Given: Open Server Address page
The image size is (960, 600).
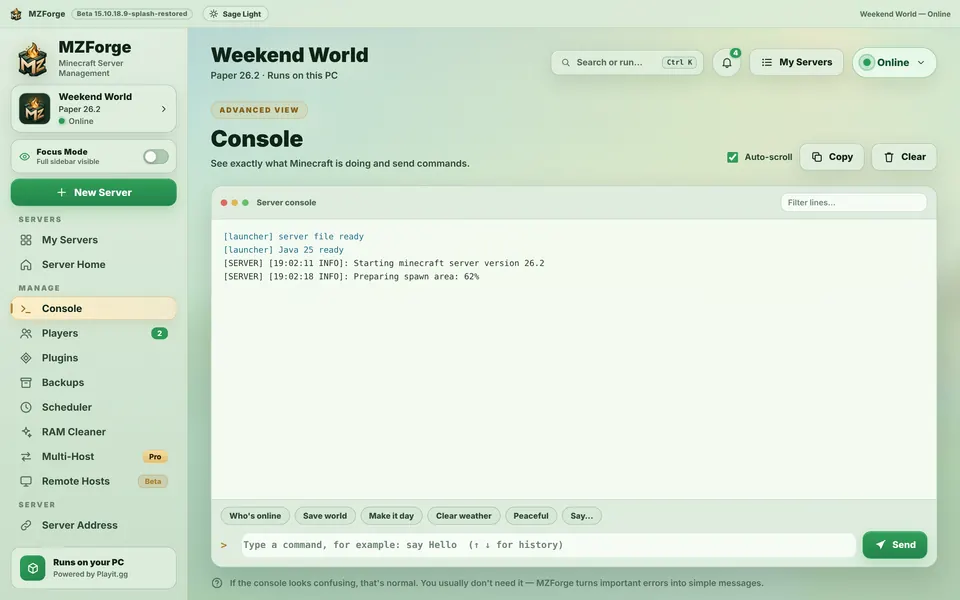Looking at the screenshot, I should click(x=93, y=525).
